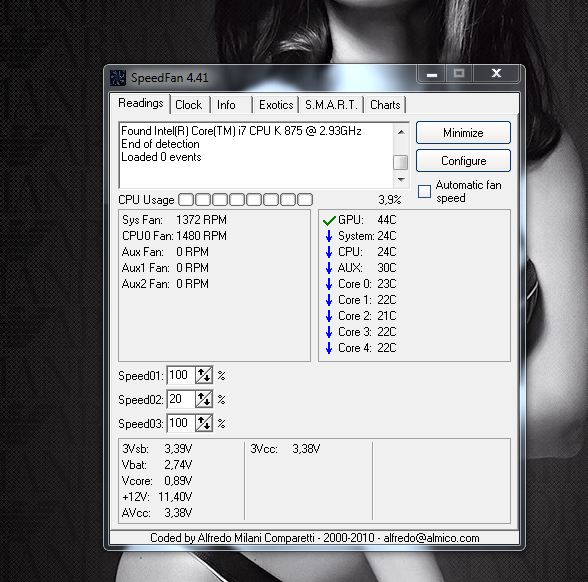Click the log scrollbar thumb
Screen dimensions: 588x582
[401, 162]
